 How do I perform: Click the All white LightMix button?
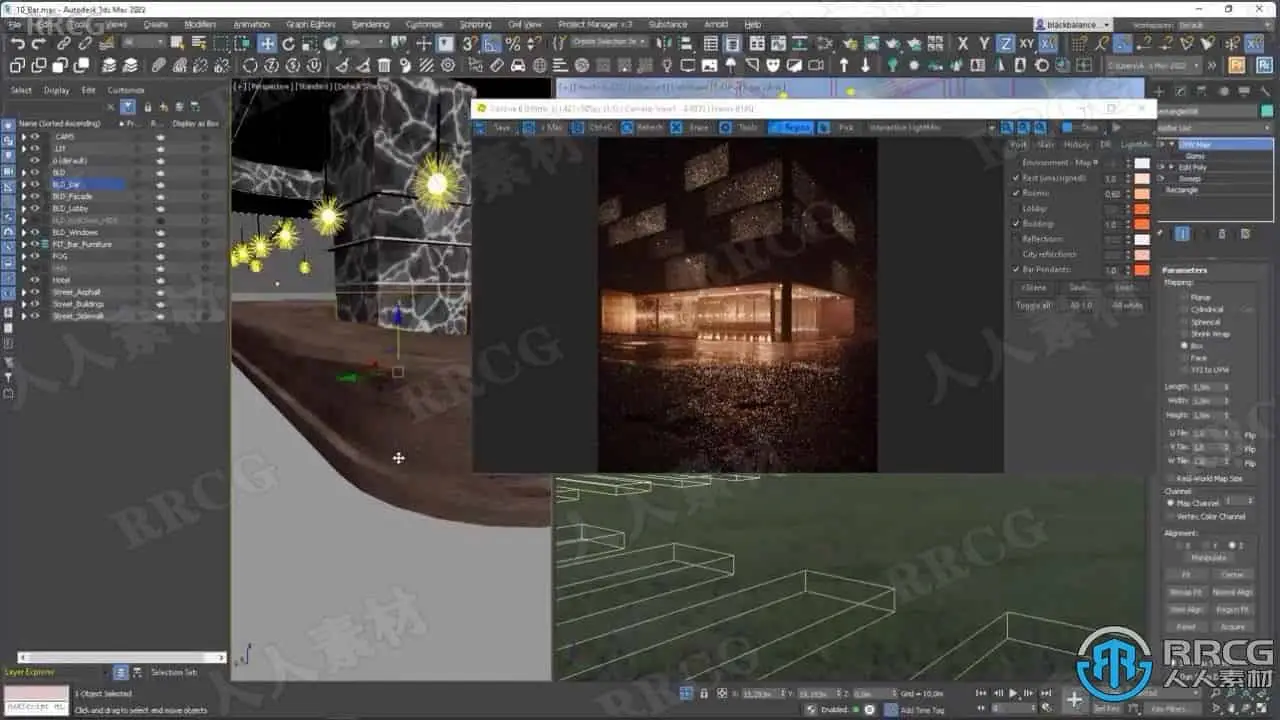1128,305
